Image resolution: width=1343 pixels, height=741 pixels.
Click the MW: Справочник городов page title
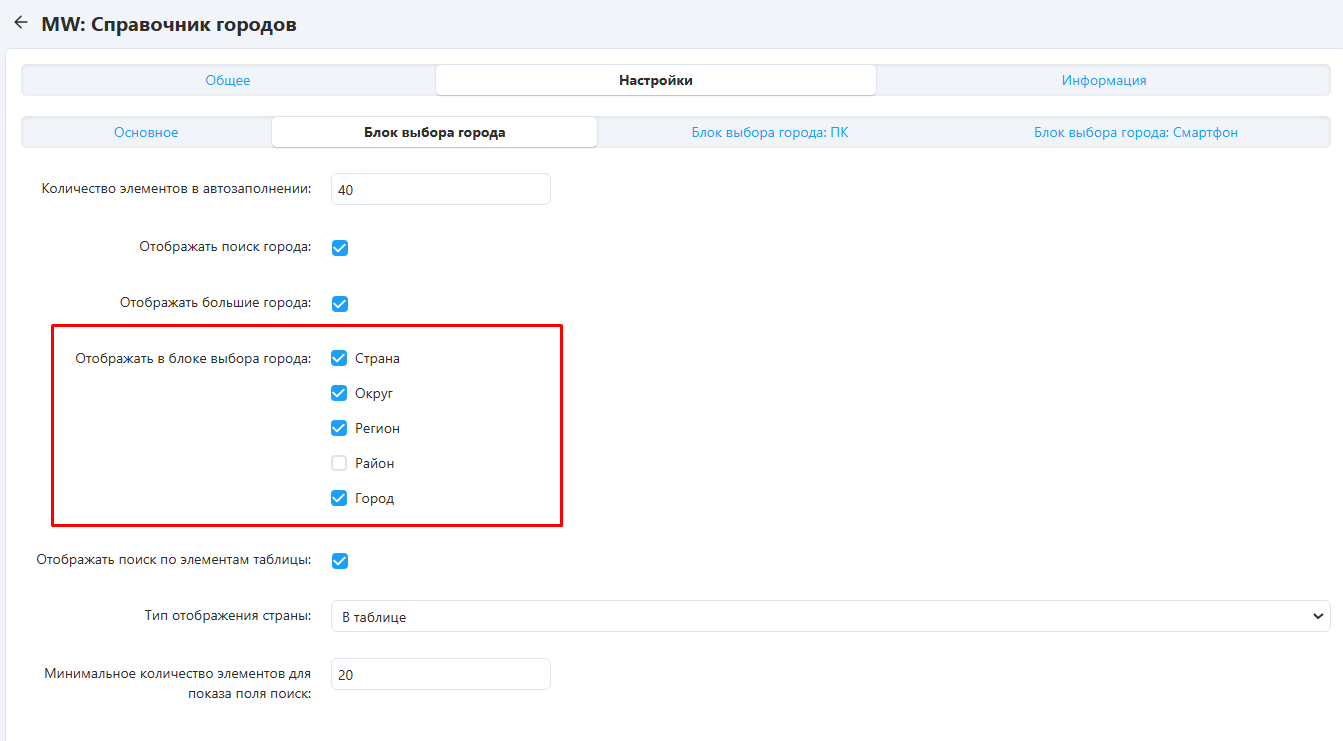[x=168, y=24]
